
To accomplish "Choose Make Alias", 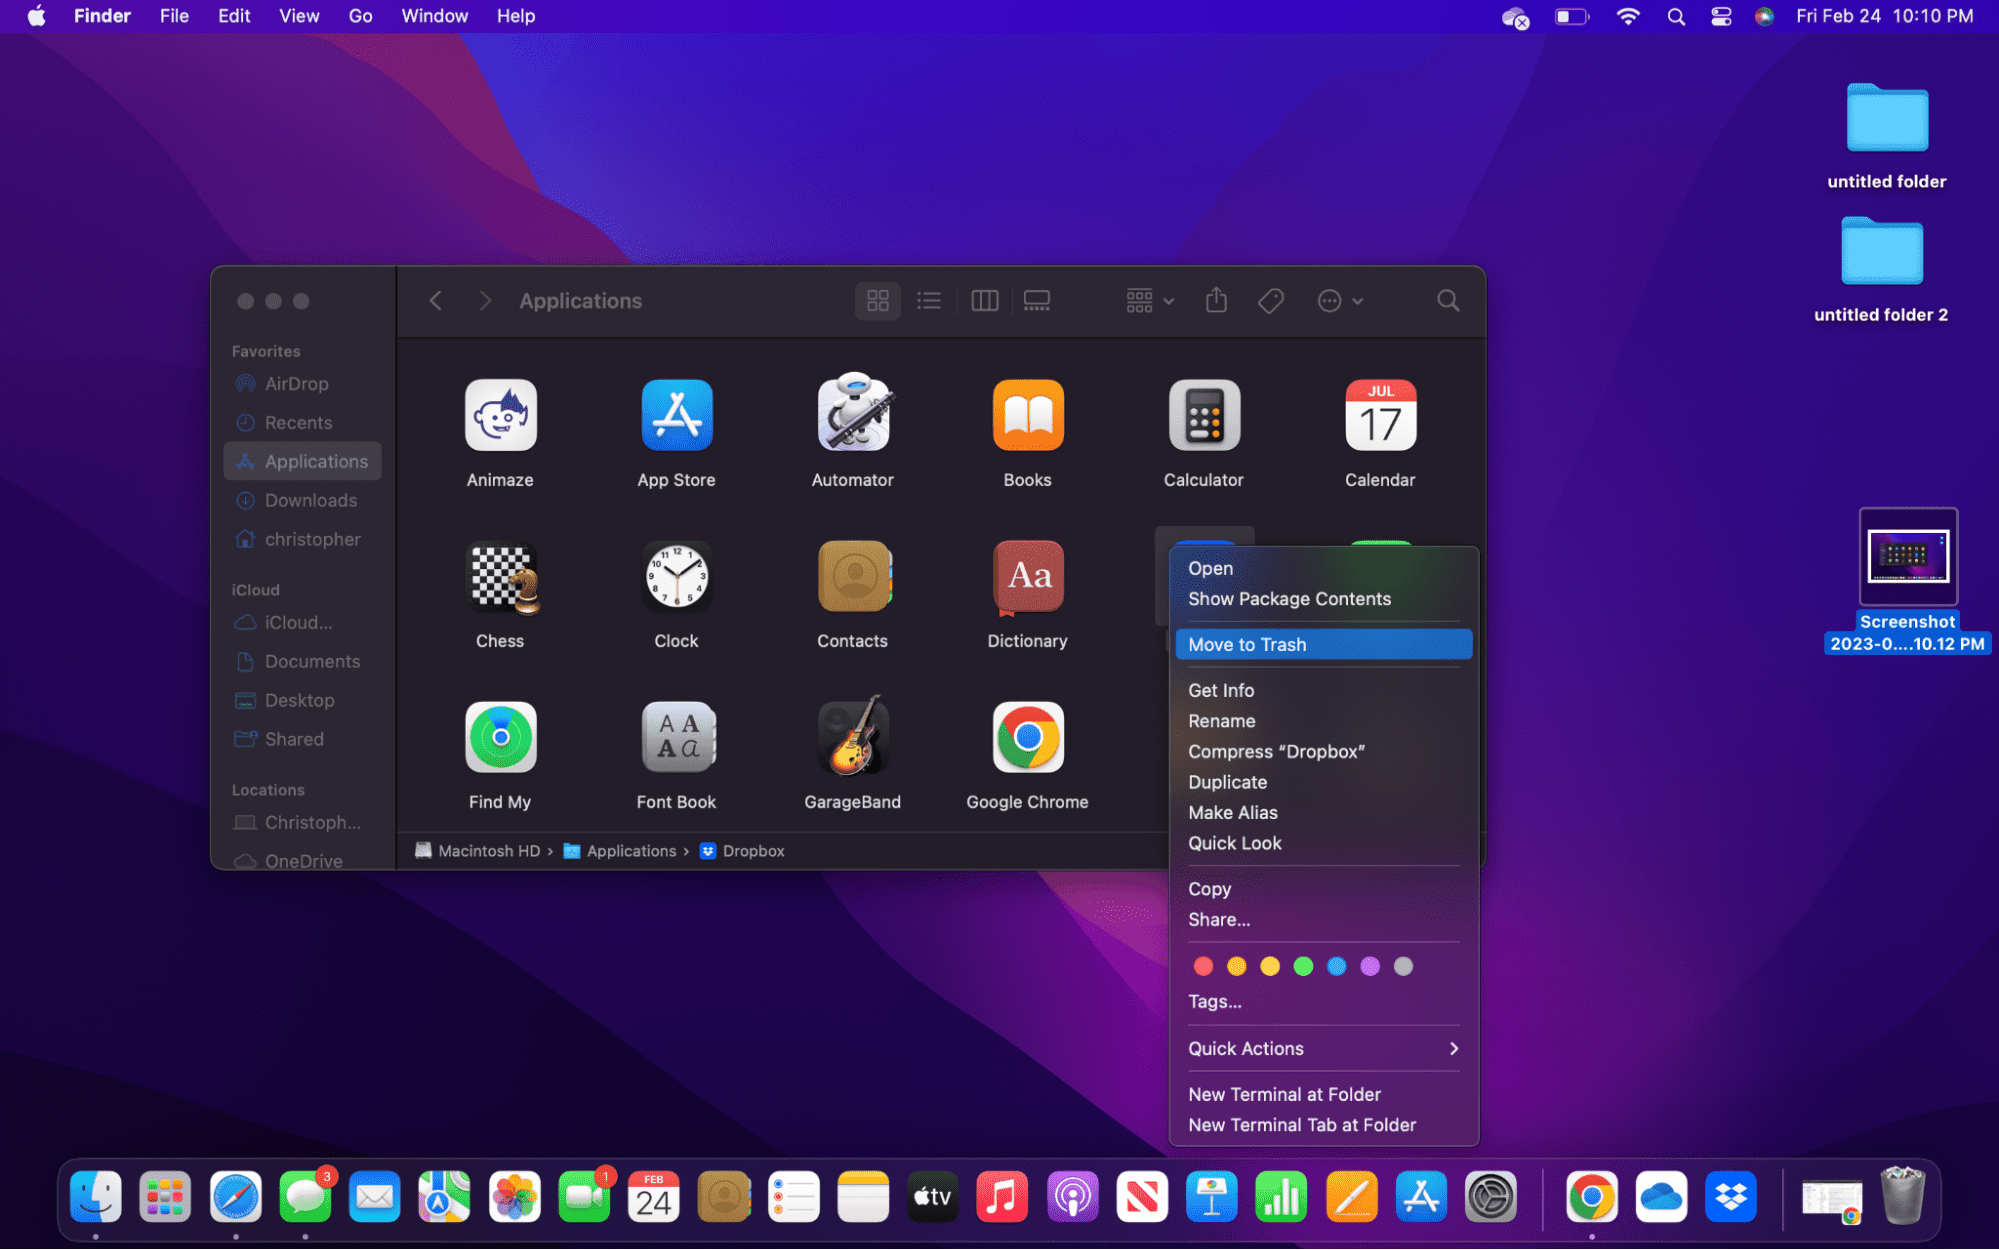I will pyautogui.click(x=1323, y=813).
